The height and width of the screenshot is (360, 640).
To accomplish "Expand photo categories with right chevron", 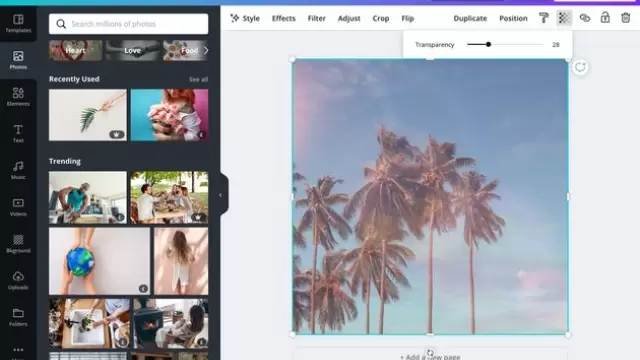I will pos(206,51).
